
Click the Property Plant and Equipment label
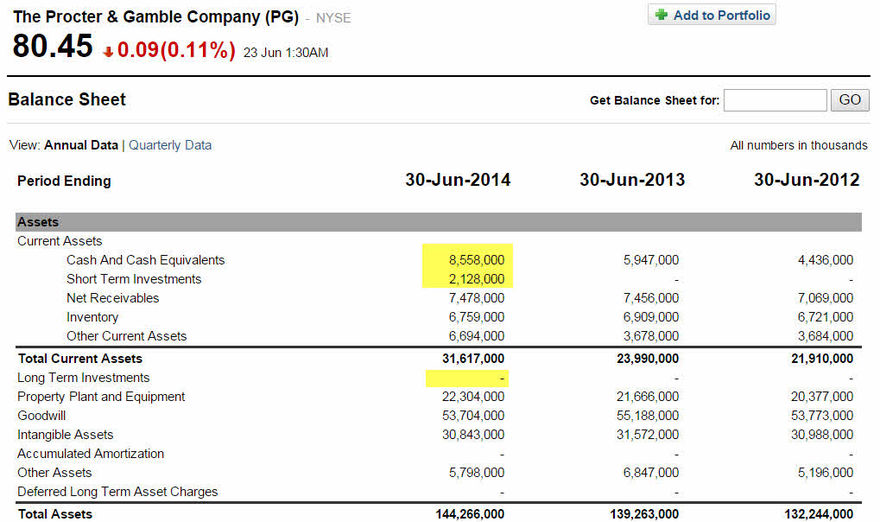[101, 397]
